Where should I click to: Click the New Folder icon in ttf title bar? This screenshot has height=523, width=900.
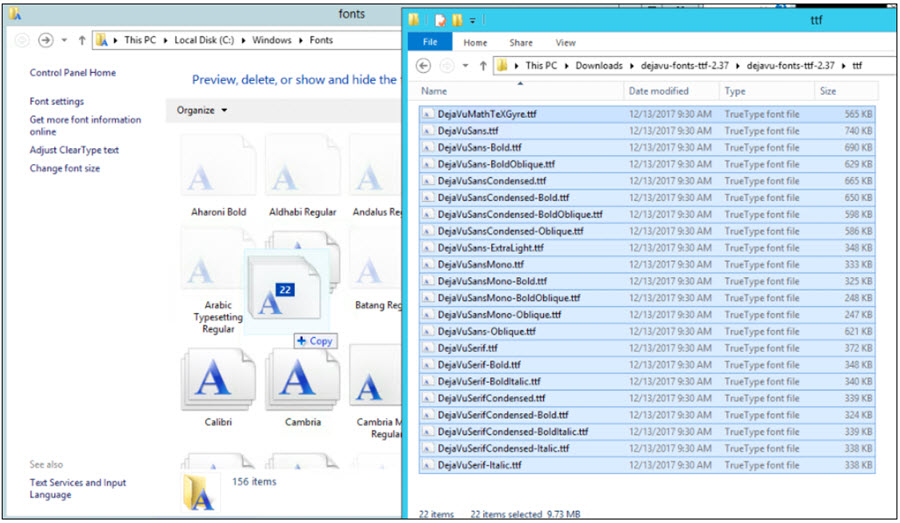[x=457, y=19]
